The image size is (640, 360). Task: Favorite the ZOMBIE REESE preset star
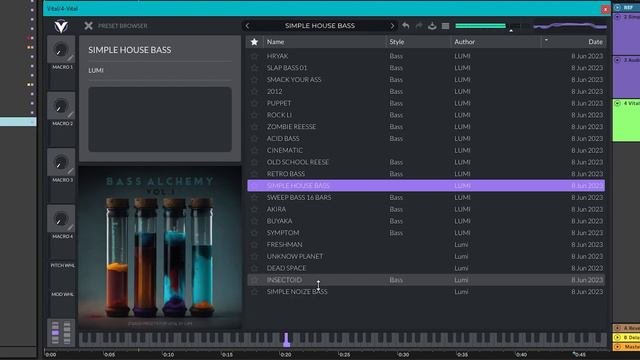pos(254,127)
